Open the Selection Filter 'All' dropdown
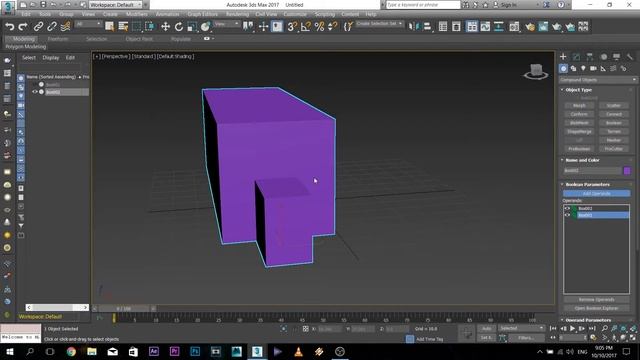The width and height of the screenshot is (640, 360). click(x=88, y=24)
